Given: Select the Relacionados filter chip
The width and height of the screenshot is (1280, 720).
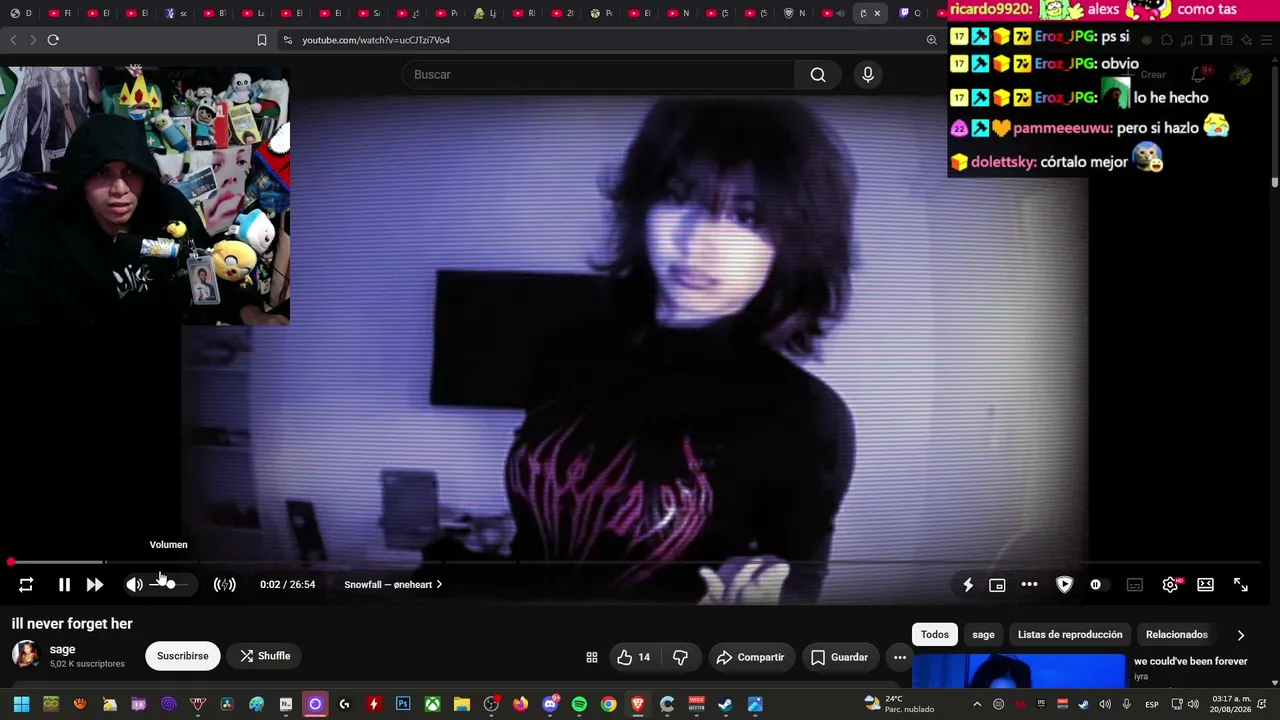Looking at the screenshot, I should pos(1177,635).
